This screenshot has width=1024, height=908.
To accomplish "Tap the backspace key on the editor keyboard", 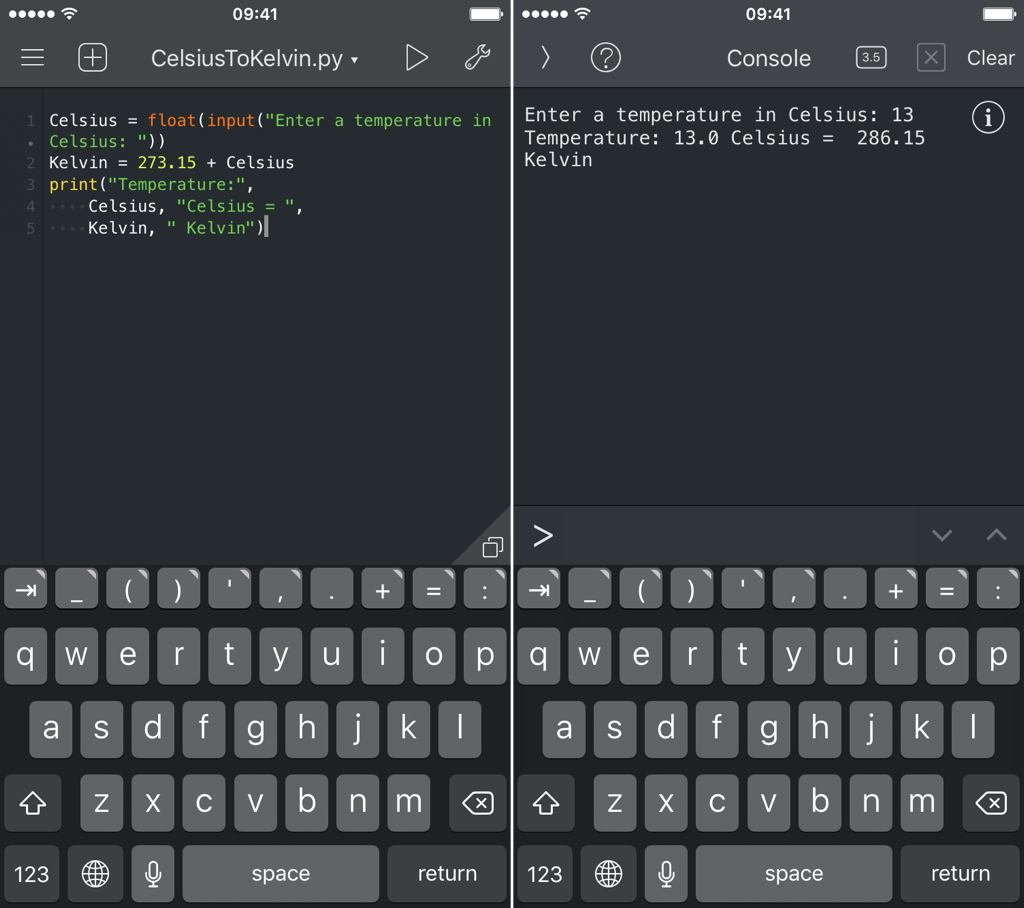I will click(x=478, y=803).
